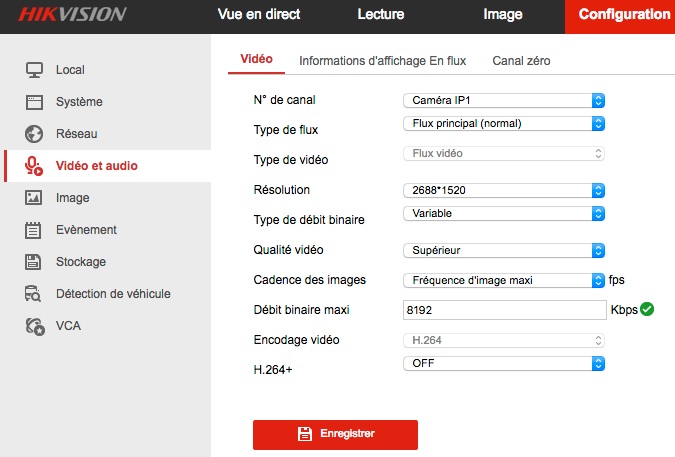Click the Local monitor icon in sidebar
675x457 pixels.
coord(35,70)
